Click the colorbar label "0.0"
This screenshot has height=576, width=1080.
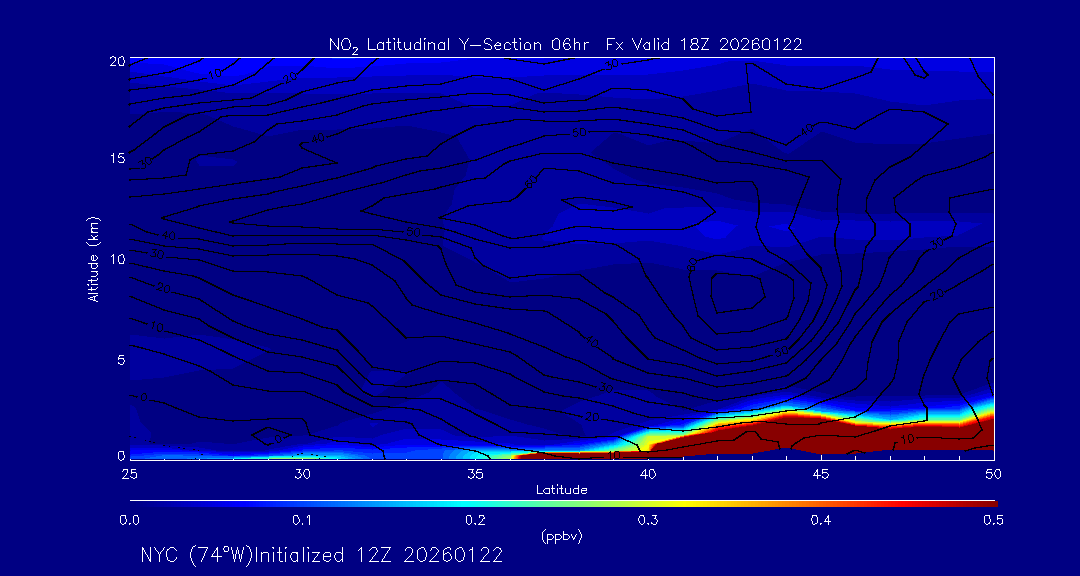coord(130,520)
